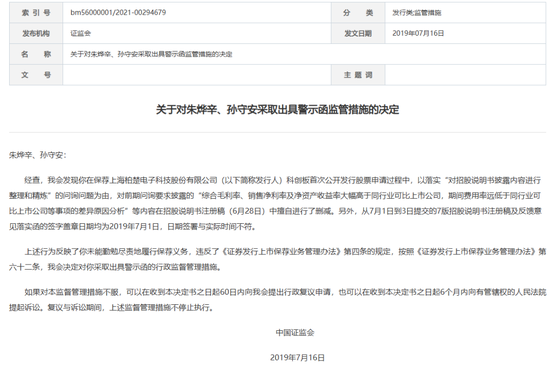The image size is (550, 367).
Task: Click the line ending 日期签署与实际时间不符
Action: point(133,227)
